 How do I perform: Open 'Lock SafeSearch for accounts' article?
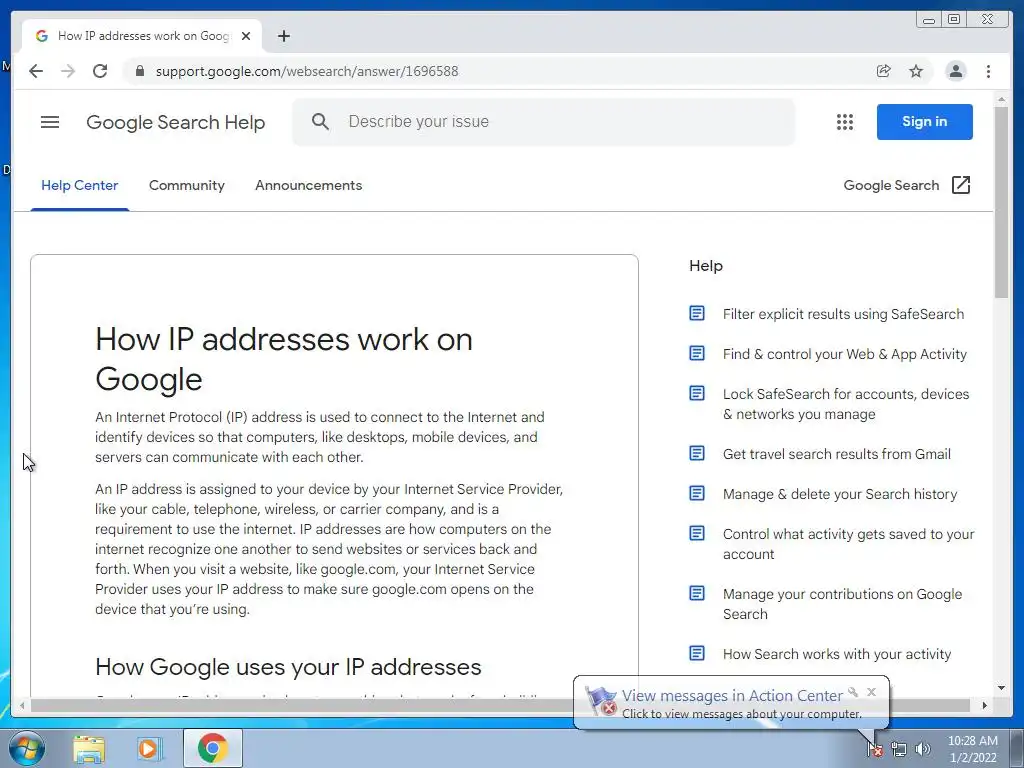click(846, 404)
